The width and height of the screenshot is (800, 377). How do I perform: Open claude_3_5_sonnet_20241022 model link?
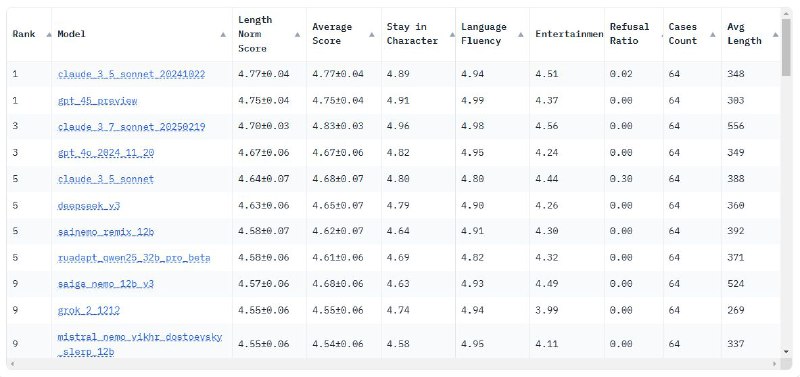click(132, 74)
